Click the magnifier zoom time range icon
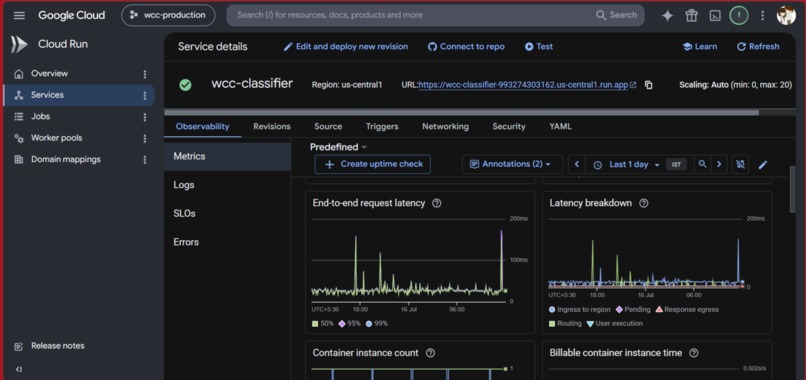The height and width of the screenshot is (380, 806). (702, 165)
